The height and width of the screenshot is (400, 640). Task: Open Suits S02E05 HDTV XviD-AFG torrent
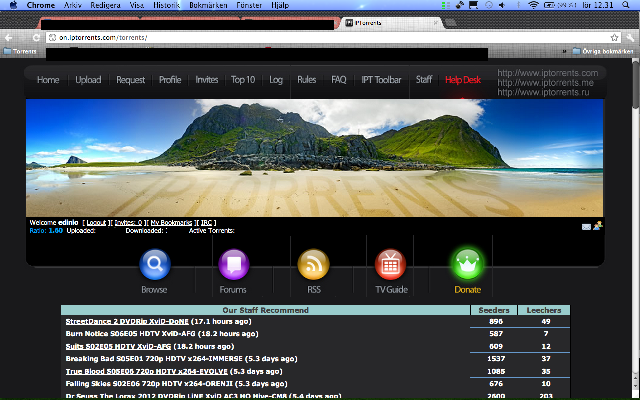pos(118,347)
